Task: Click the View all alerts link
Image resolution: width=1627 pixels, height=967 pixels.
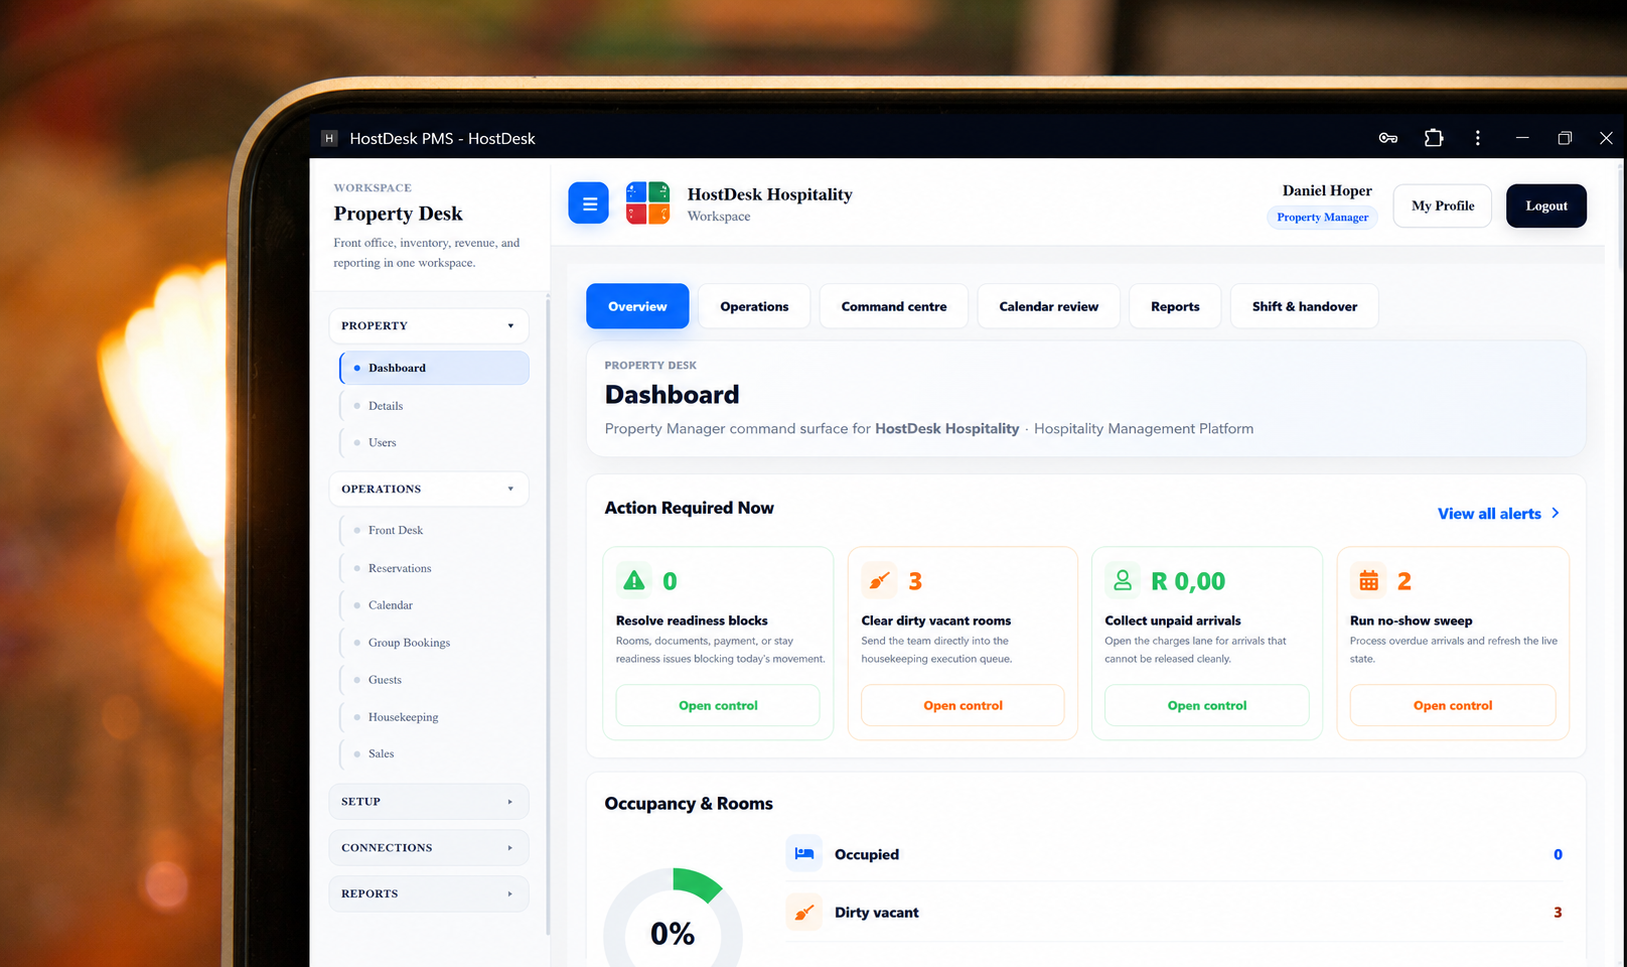Action: 1499,513
